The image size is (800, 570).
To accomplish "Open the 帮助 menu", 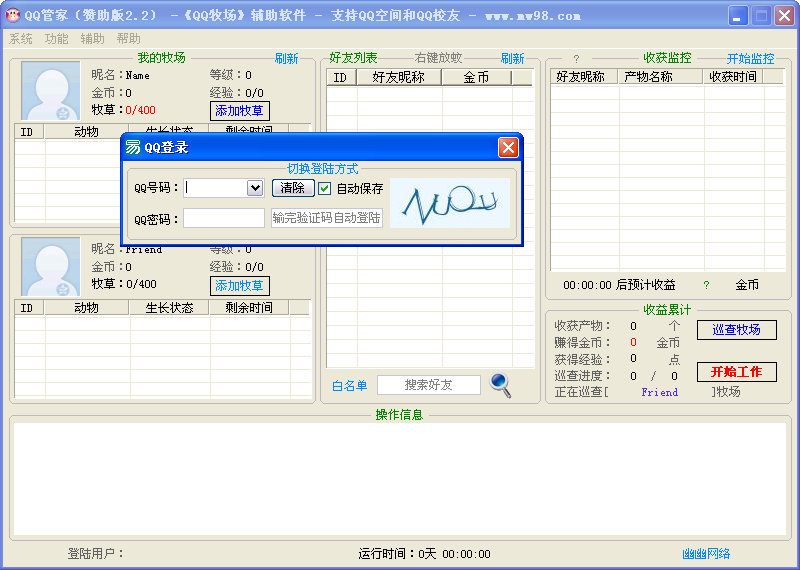I will tap(128, 39).
